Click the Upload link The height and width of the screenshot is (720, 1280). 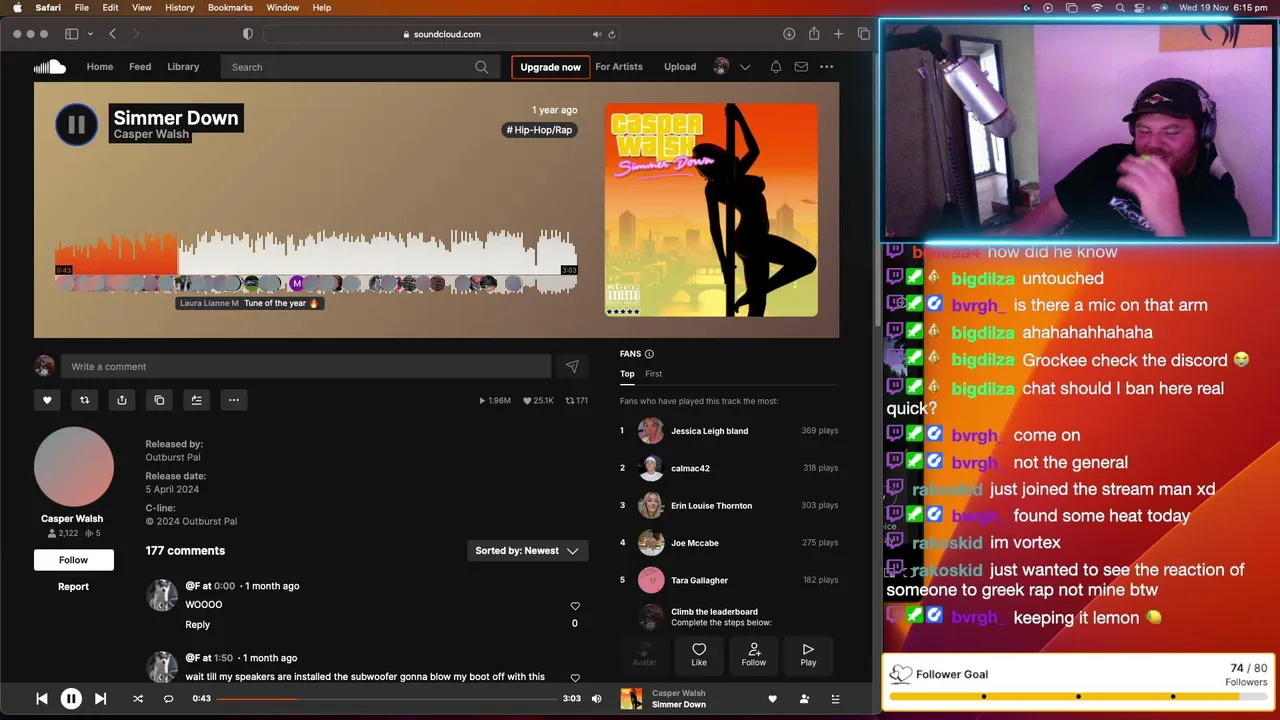680,67
